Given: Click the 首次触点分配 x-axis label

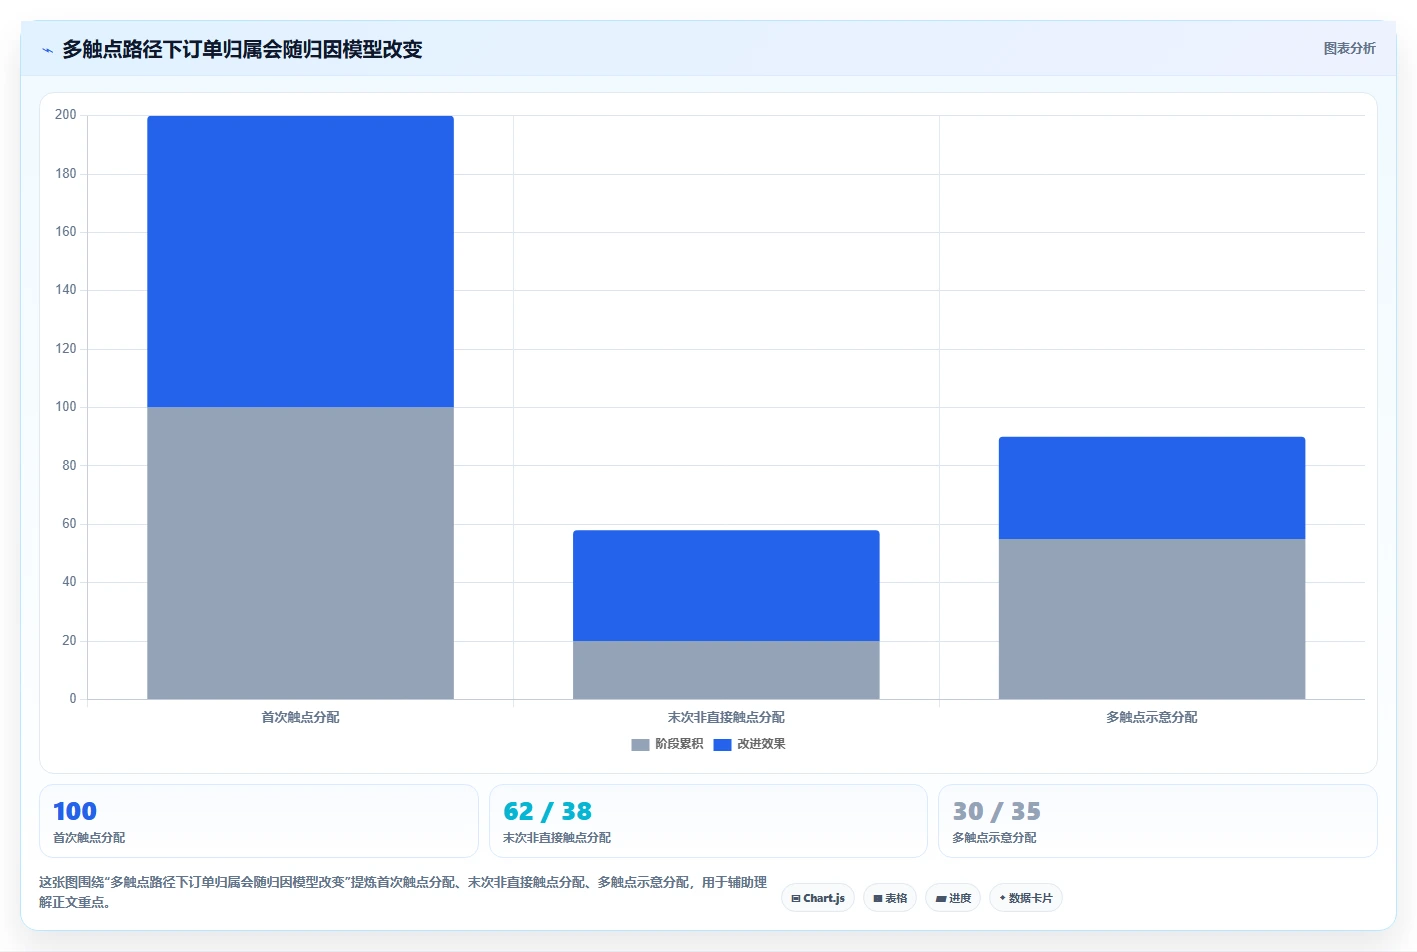Looking at the screenshot, I should [300, 717].
